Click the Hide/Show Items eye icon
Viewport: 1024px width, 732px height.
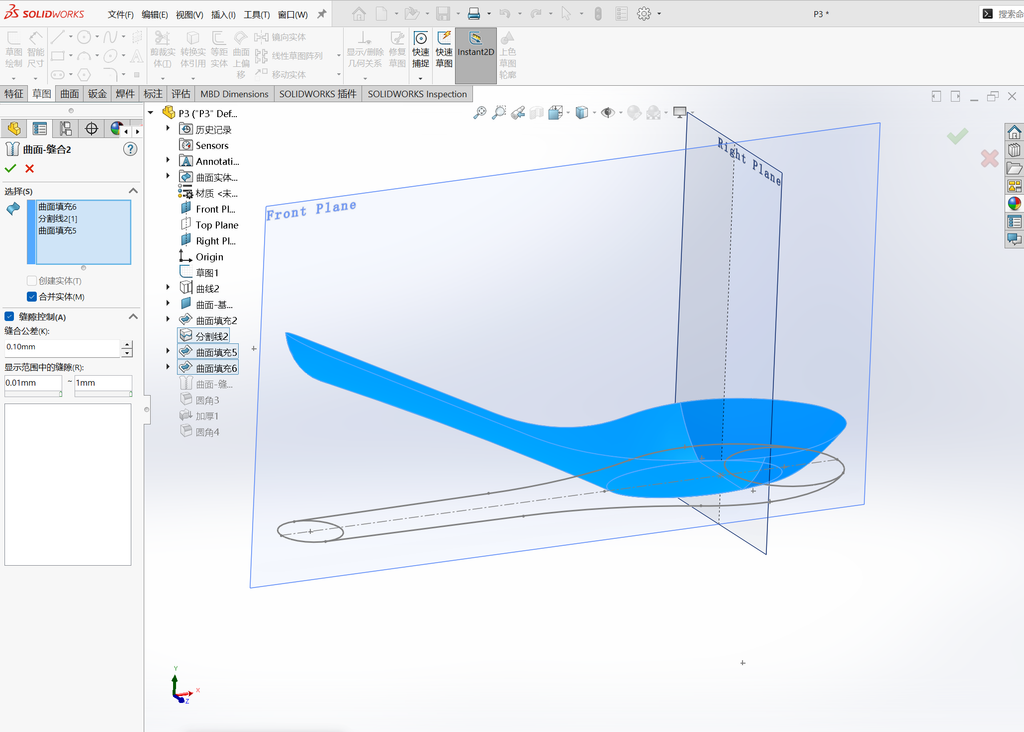coord(607,113)
